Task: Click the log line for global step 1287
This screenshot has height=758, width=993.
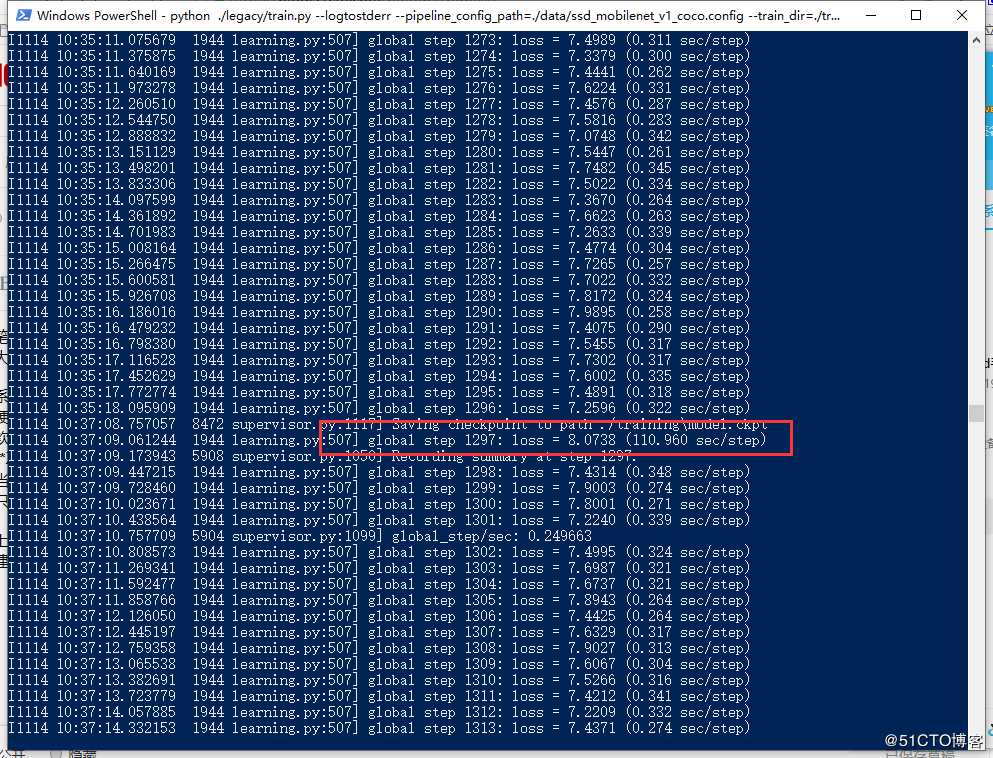Action: [x=379, y=263]
